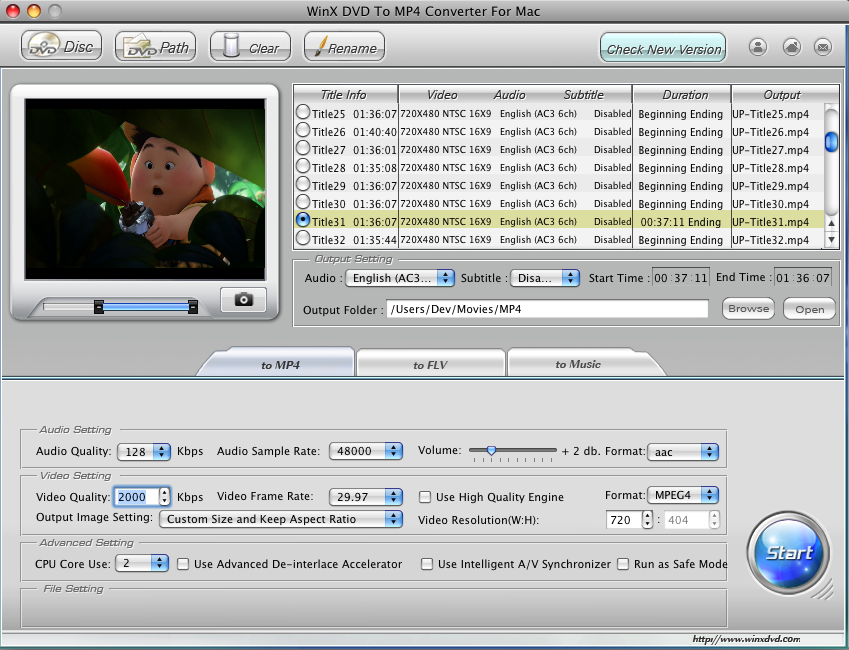Open the Subtitle dropdown
The width and height of the screenshot is (849, 650).
[x=545, y=278]
